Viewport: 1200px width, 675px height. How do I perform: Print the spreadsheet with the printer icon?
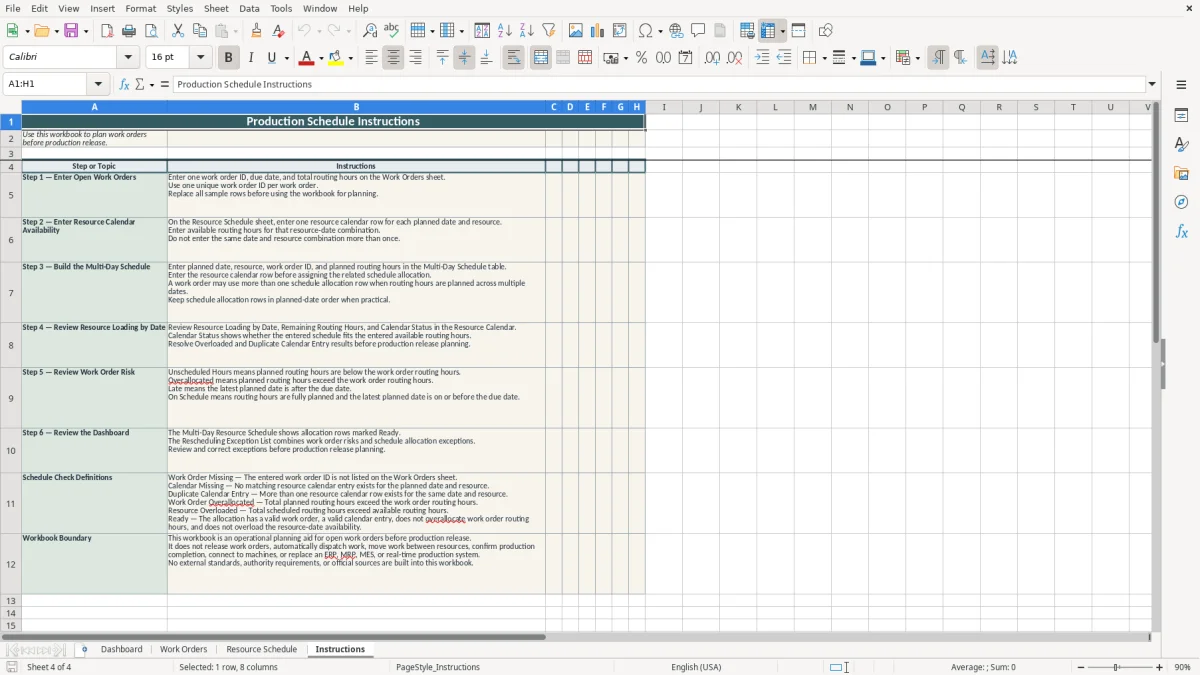[129, 31]
